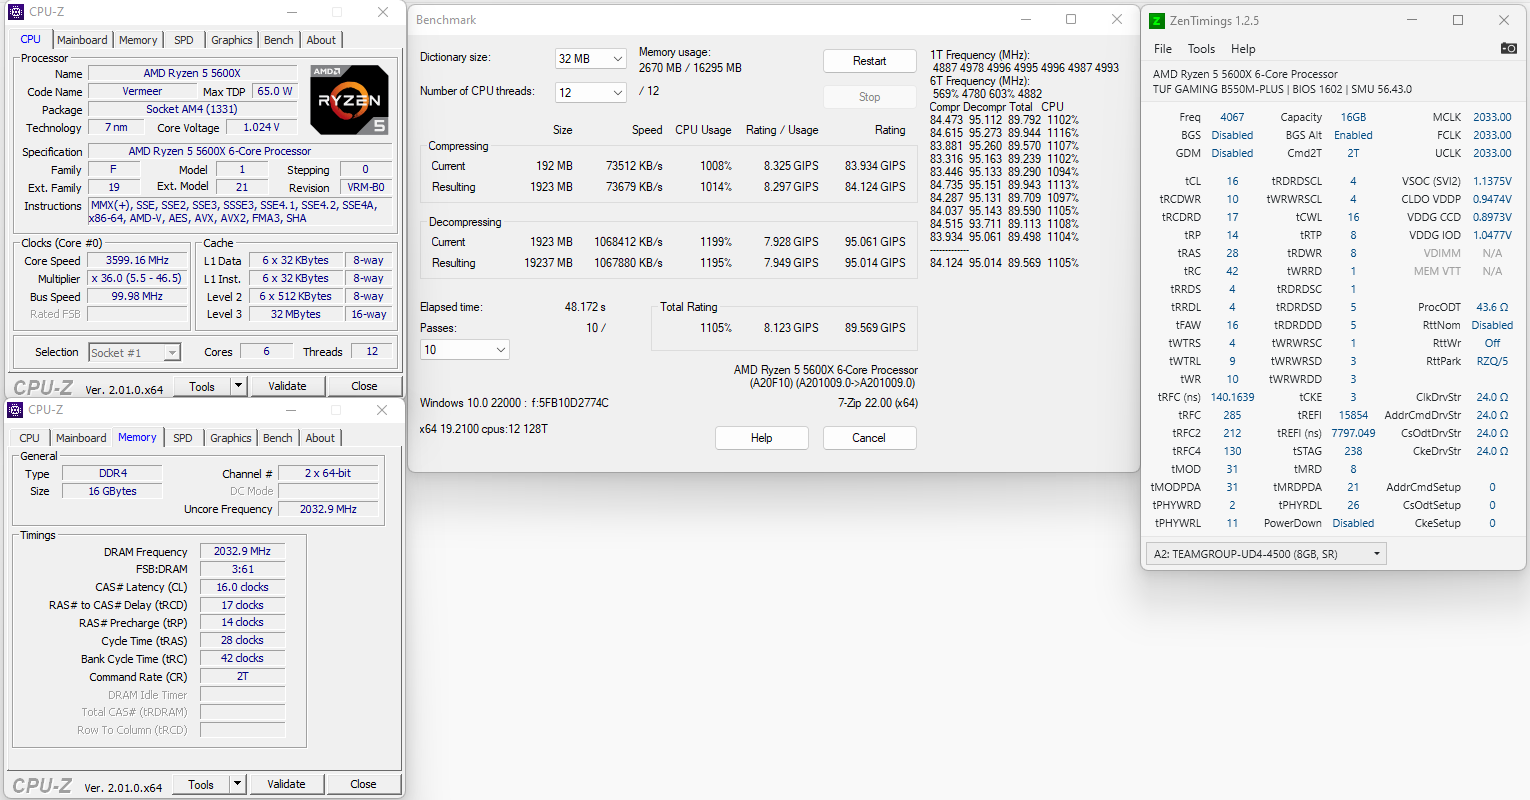Click the Multiplier x 36.0 field
Screen dimensions: 1530x800
pyautogui.click(x=138, y=278)
